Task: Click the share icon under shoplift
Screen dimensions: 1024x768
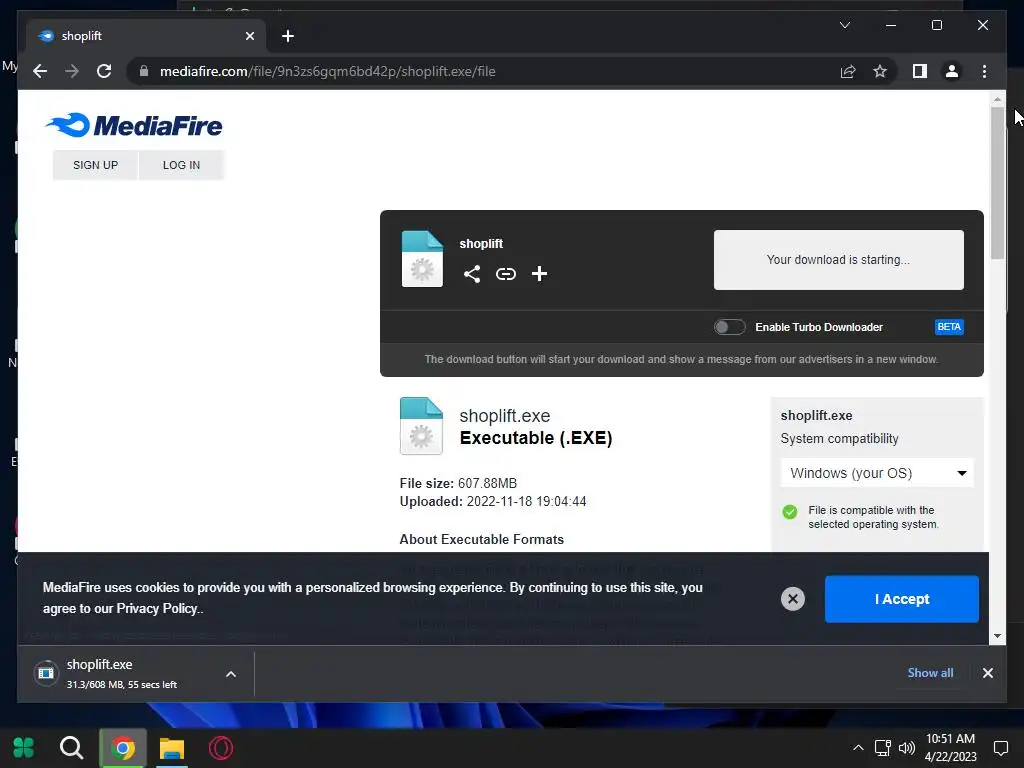Action: coord(472,274)
